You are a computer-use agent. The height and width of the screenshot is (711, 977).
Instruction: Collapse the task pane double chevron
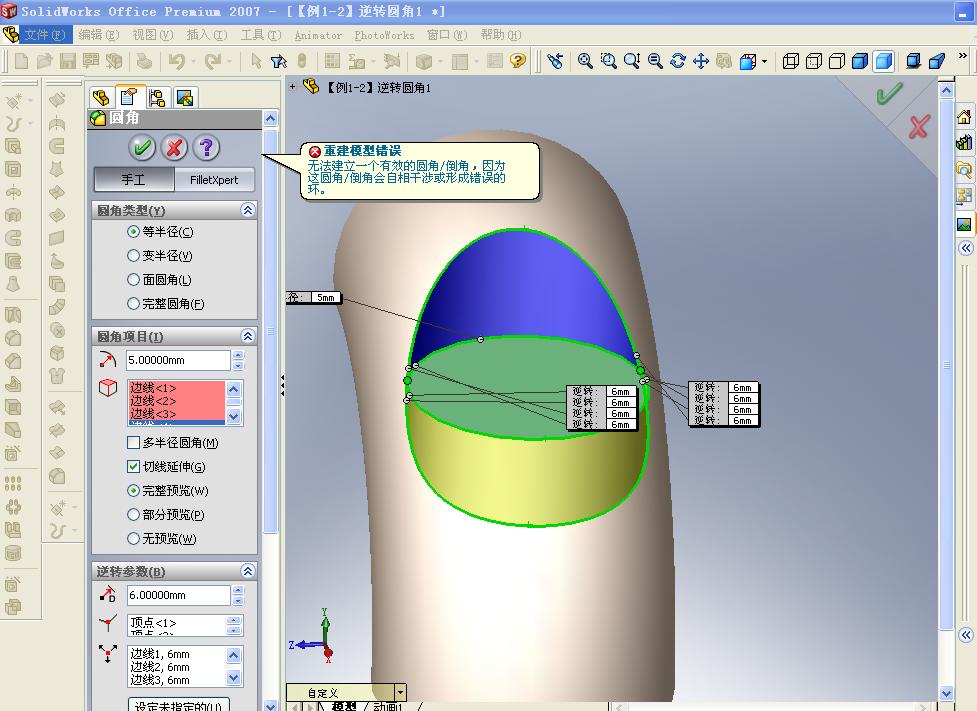coord(965,248)
